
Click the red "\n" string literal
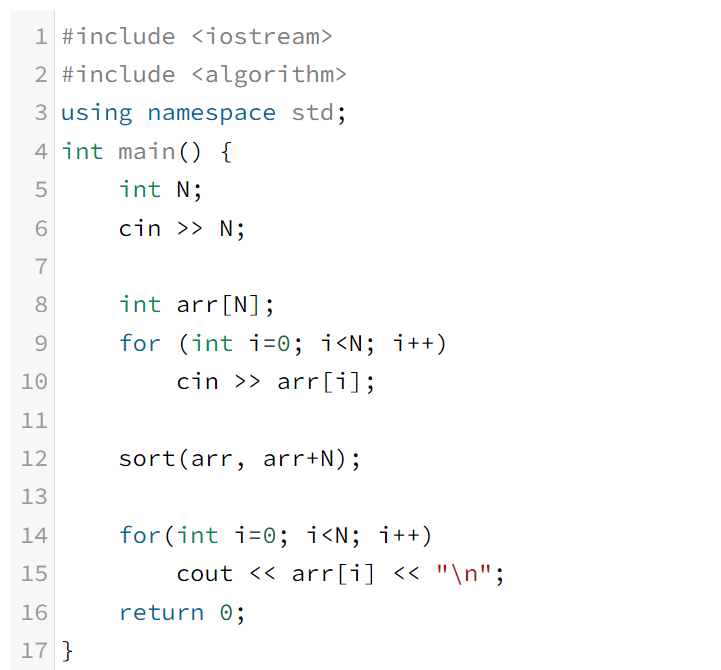(464, 573)
